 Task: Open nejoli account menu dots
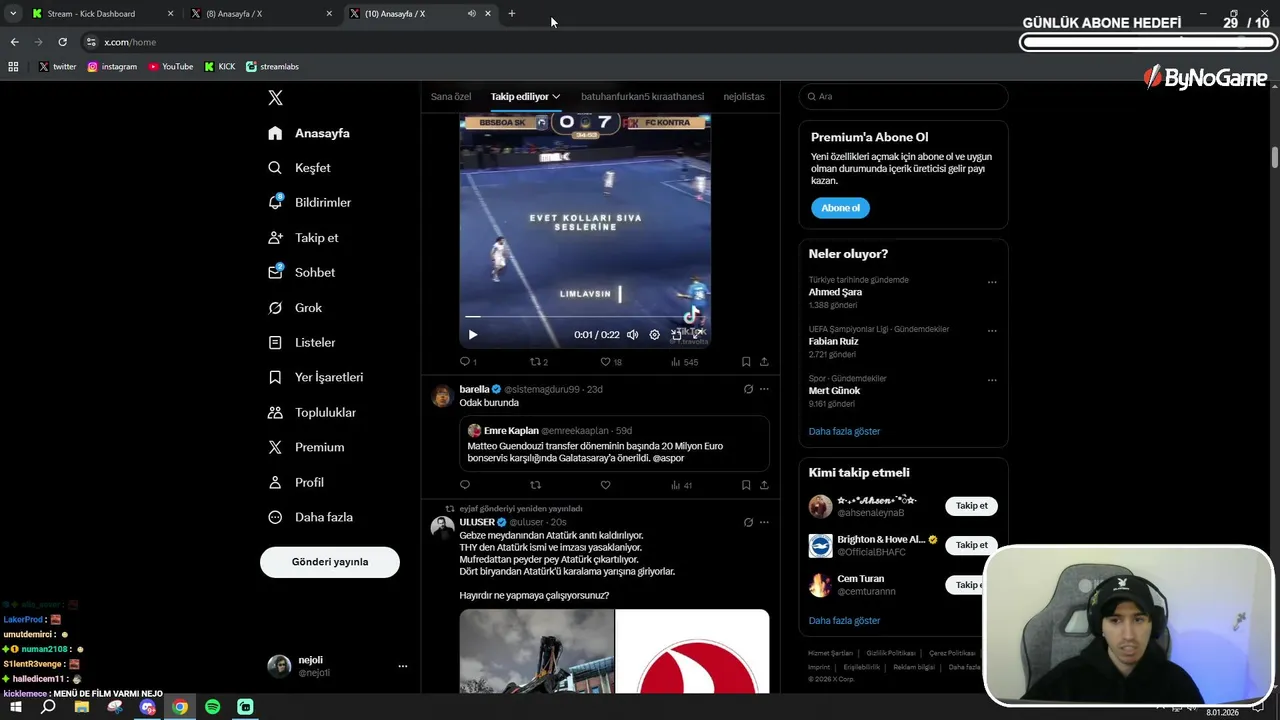click(403, 666)
